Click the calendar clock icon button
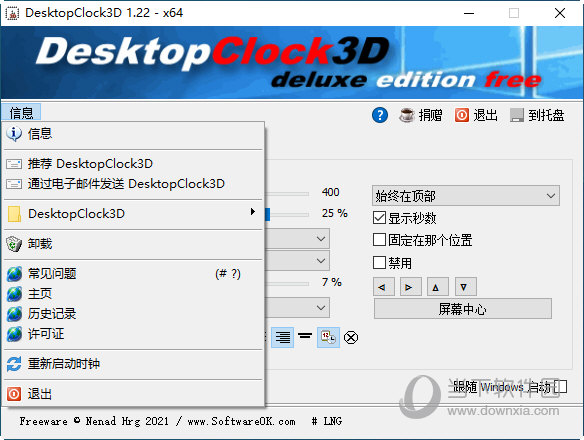Image resolution: width=584 pixels, height=440 pixels. point(328,338)
